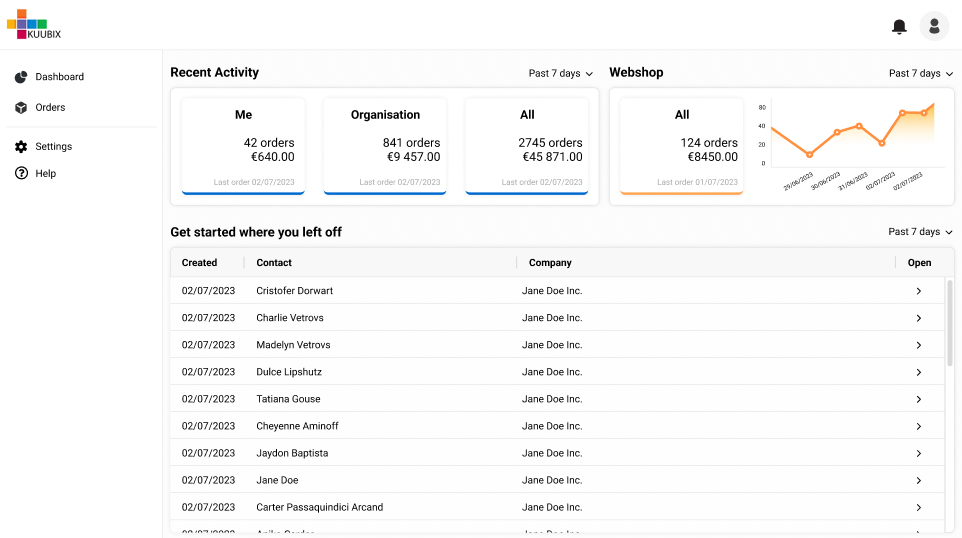Viewport: 962px width, 538px height.
Task: Open Dulce Lipshutz row arrow
Action: (918, 372)
